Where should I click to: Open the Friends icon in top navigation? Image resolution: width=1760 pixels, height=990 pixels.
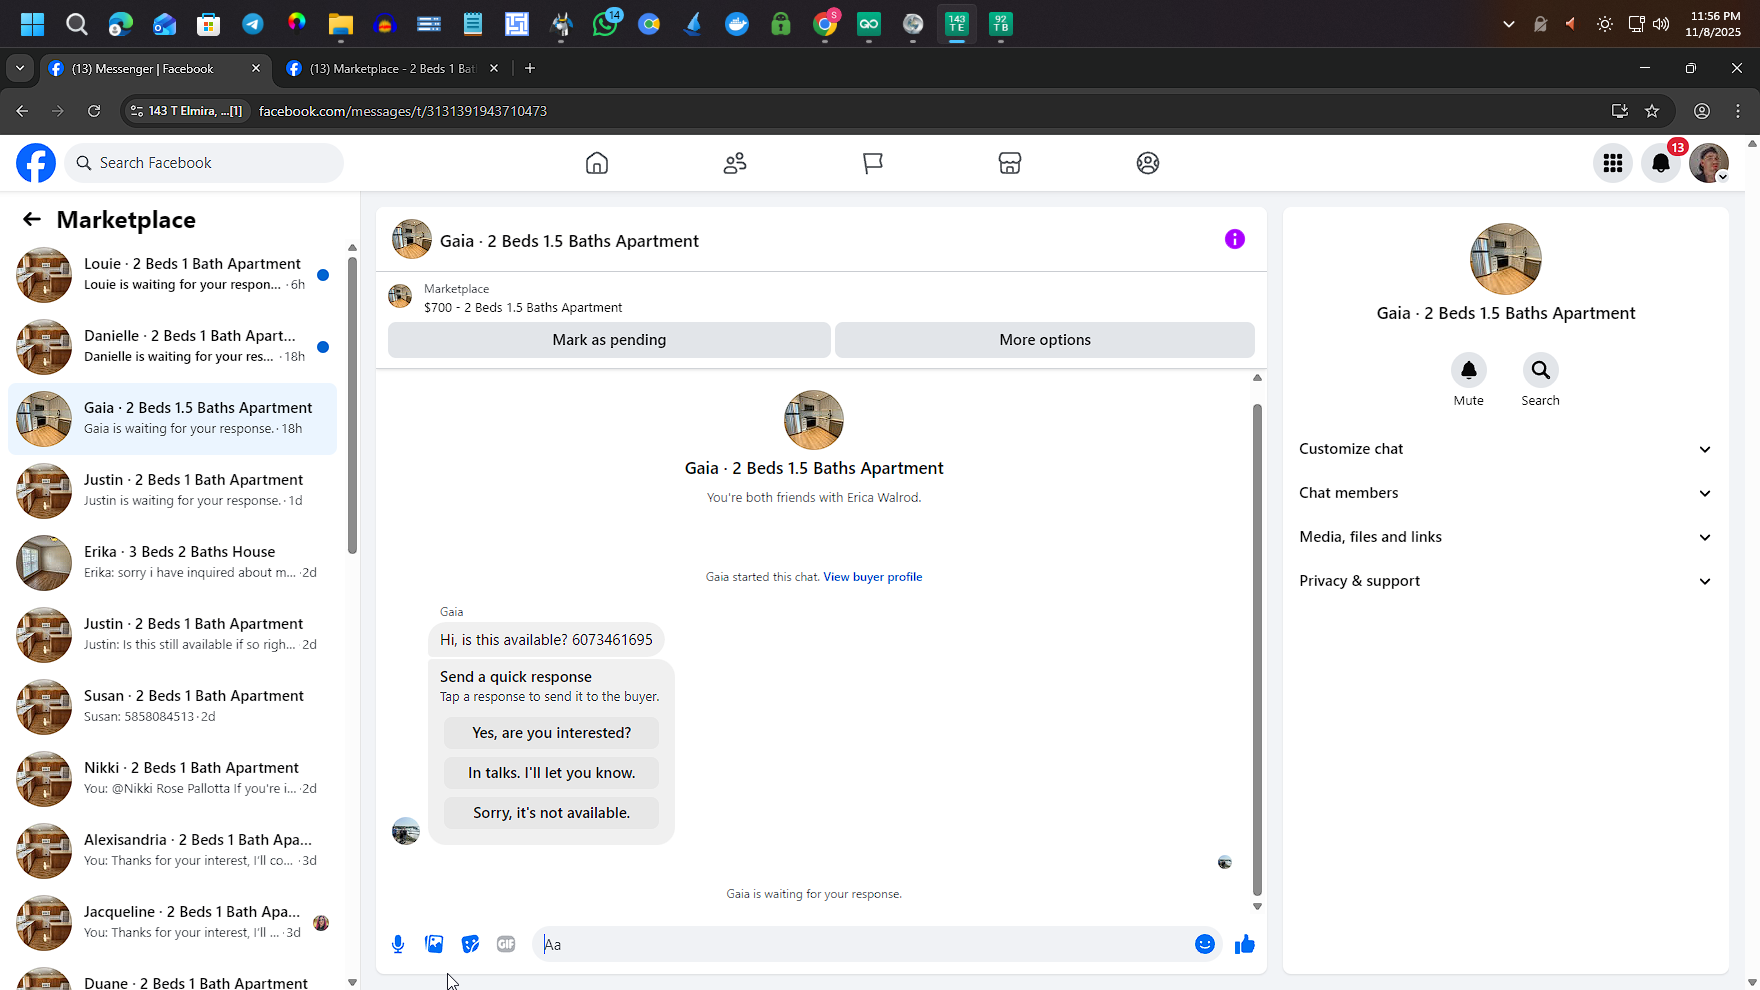[x=735, y=163]
